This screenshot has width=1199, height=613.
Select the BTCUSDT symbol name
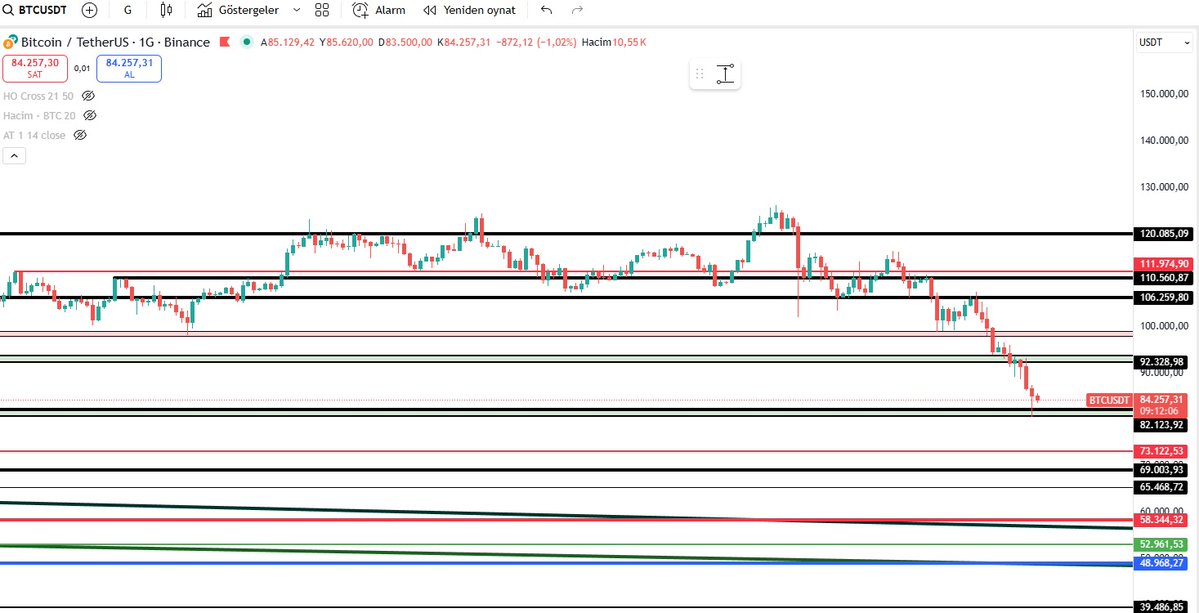(42, 10)
